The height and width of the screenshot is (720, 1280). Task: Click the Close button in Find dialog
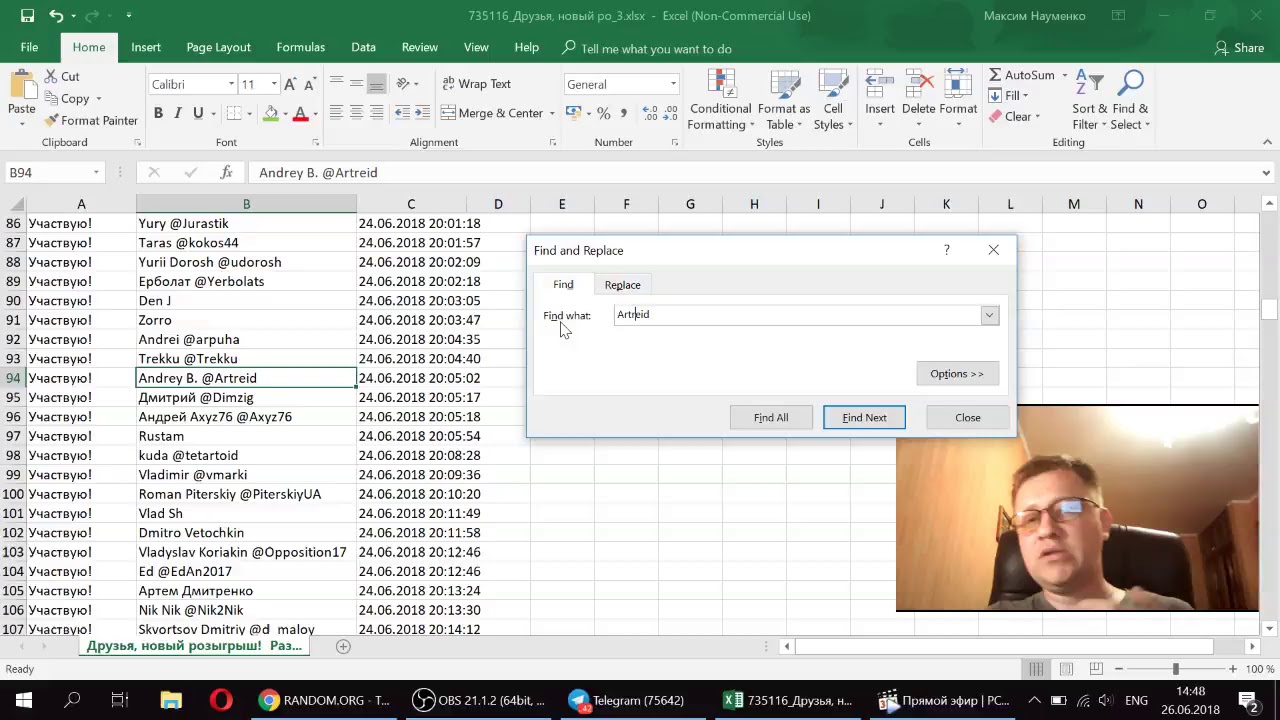967,417
